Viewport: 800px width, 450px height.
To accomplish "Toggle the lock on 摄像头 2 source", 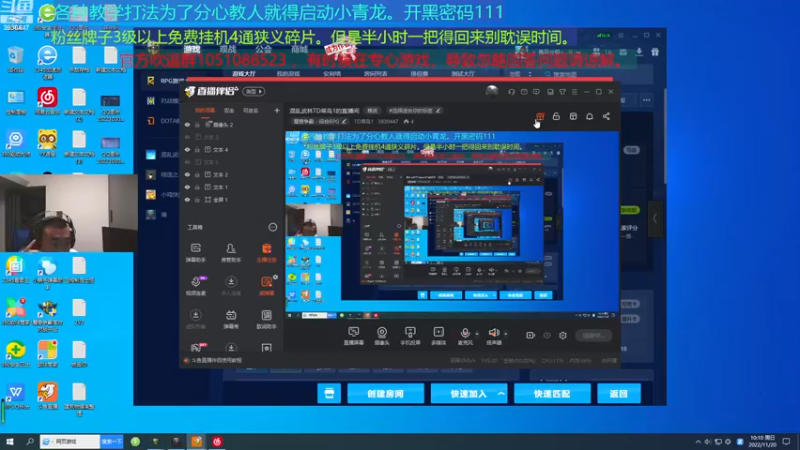I will (197, 124).
